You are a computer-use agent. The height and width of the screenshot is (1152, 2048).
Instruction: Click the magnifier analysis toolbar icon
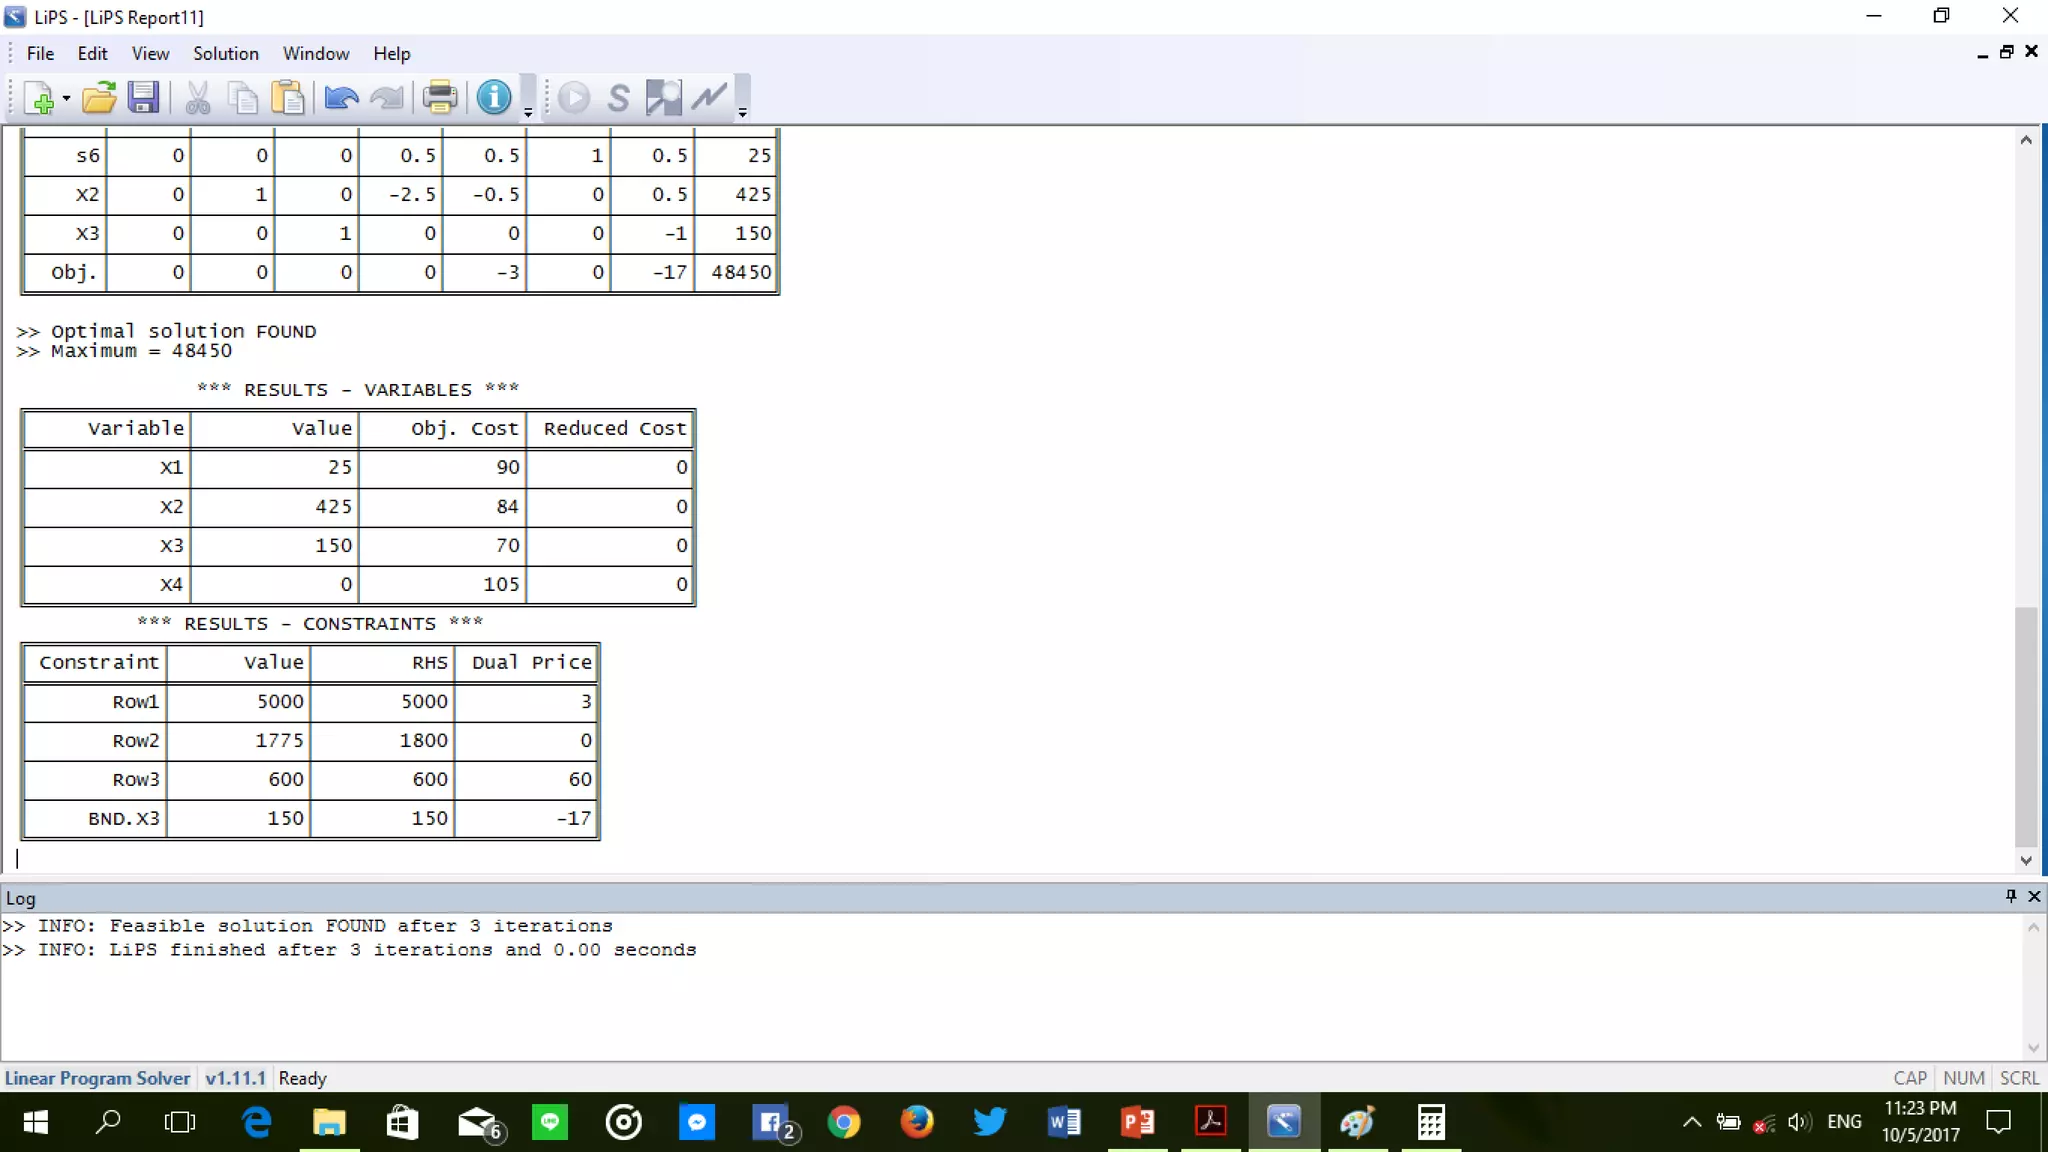(663, 98)
